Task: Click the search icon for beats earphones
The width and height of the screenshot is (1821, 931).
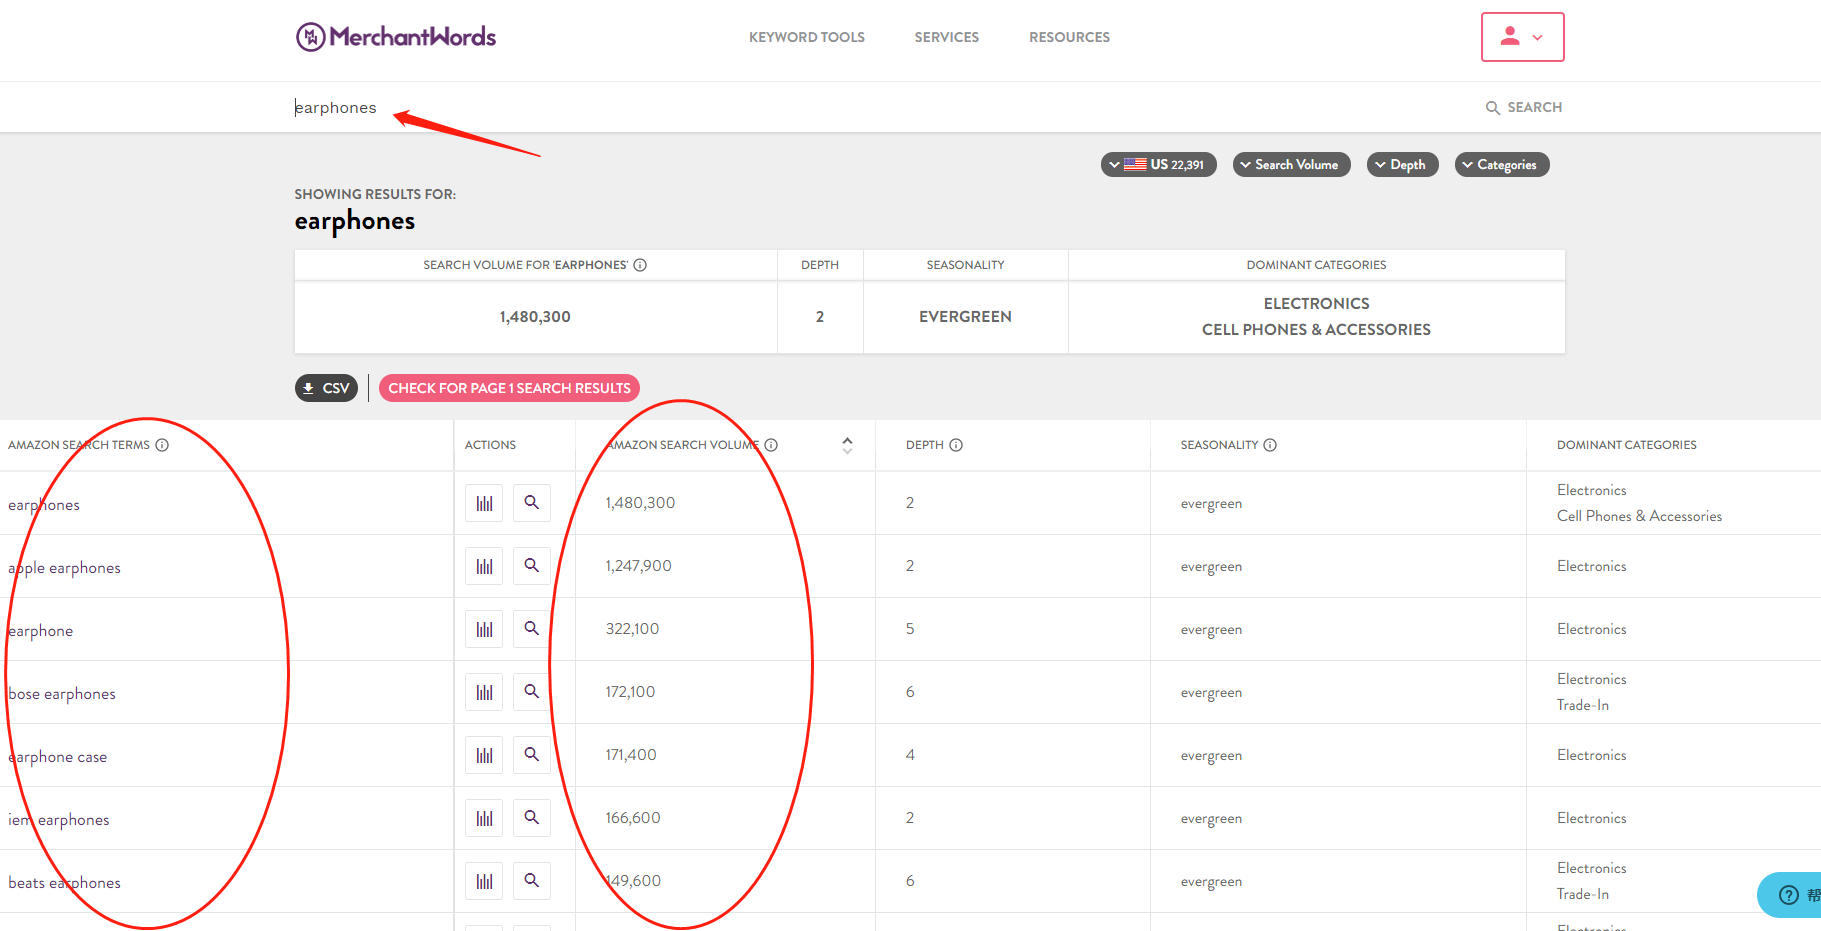Action: [x=532, y=881]
